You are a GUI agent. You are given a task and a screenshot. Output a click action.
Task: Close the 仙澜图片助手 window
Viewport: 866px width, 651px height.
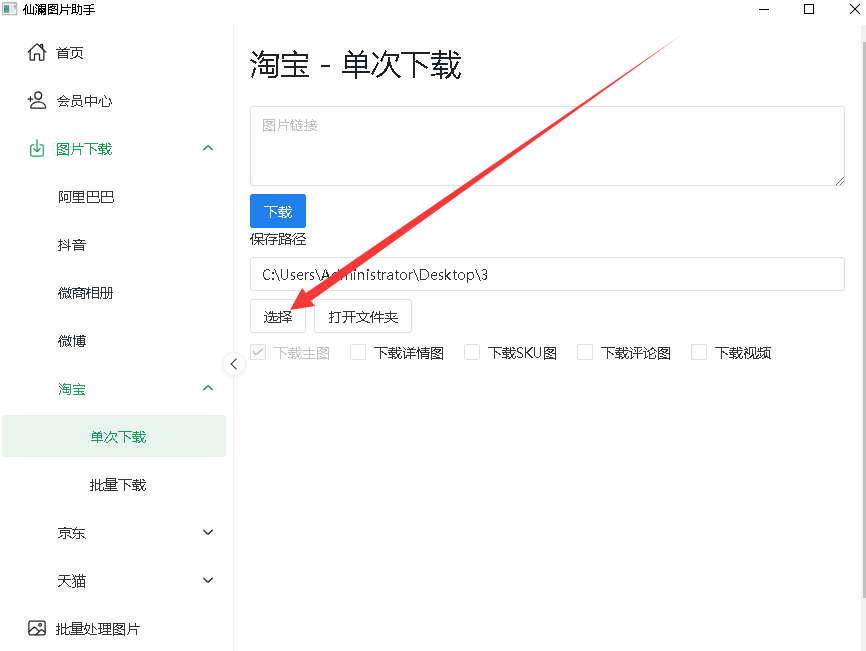(x=854, y=9)
